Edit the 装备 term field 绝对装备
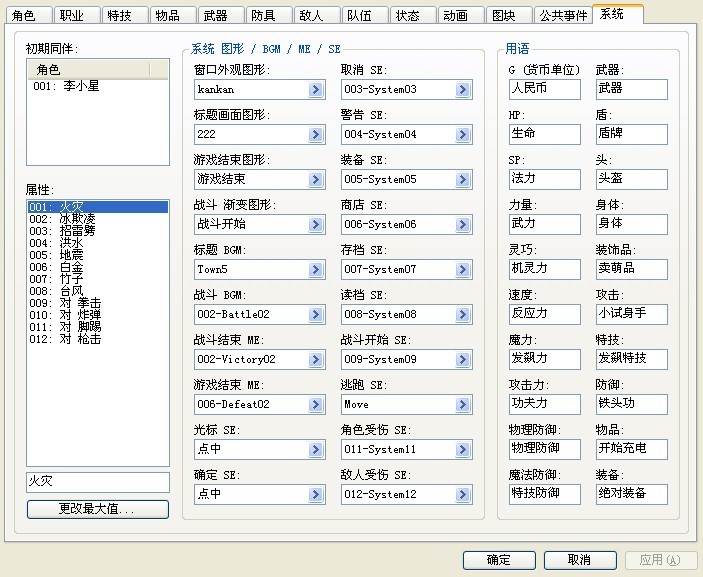This screenshot has width=703, height=577. coord(631,494)
